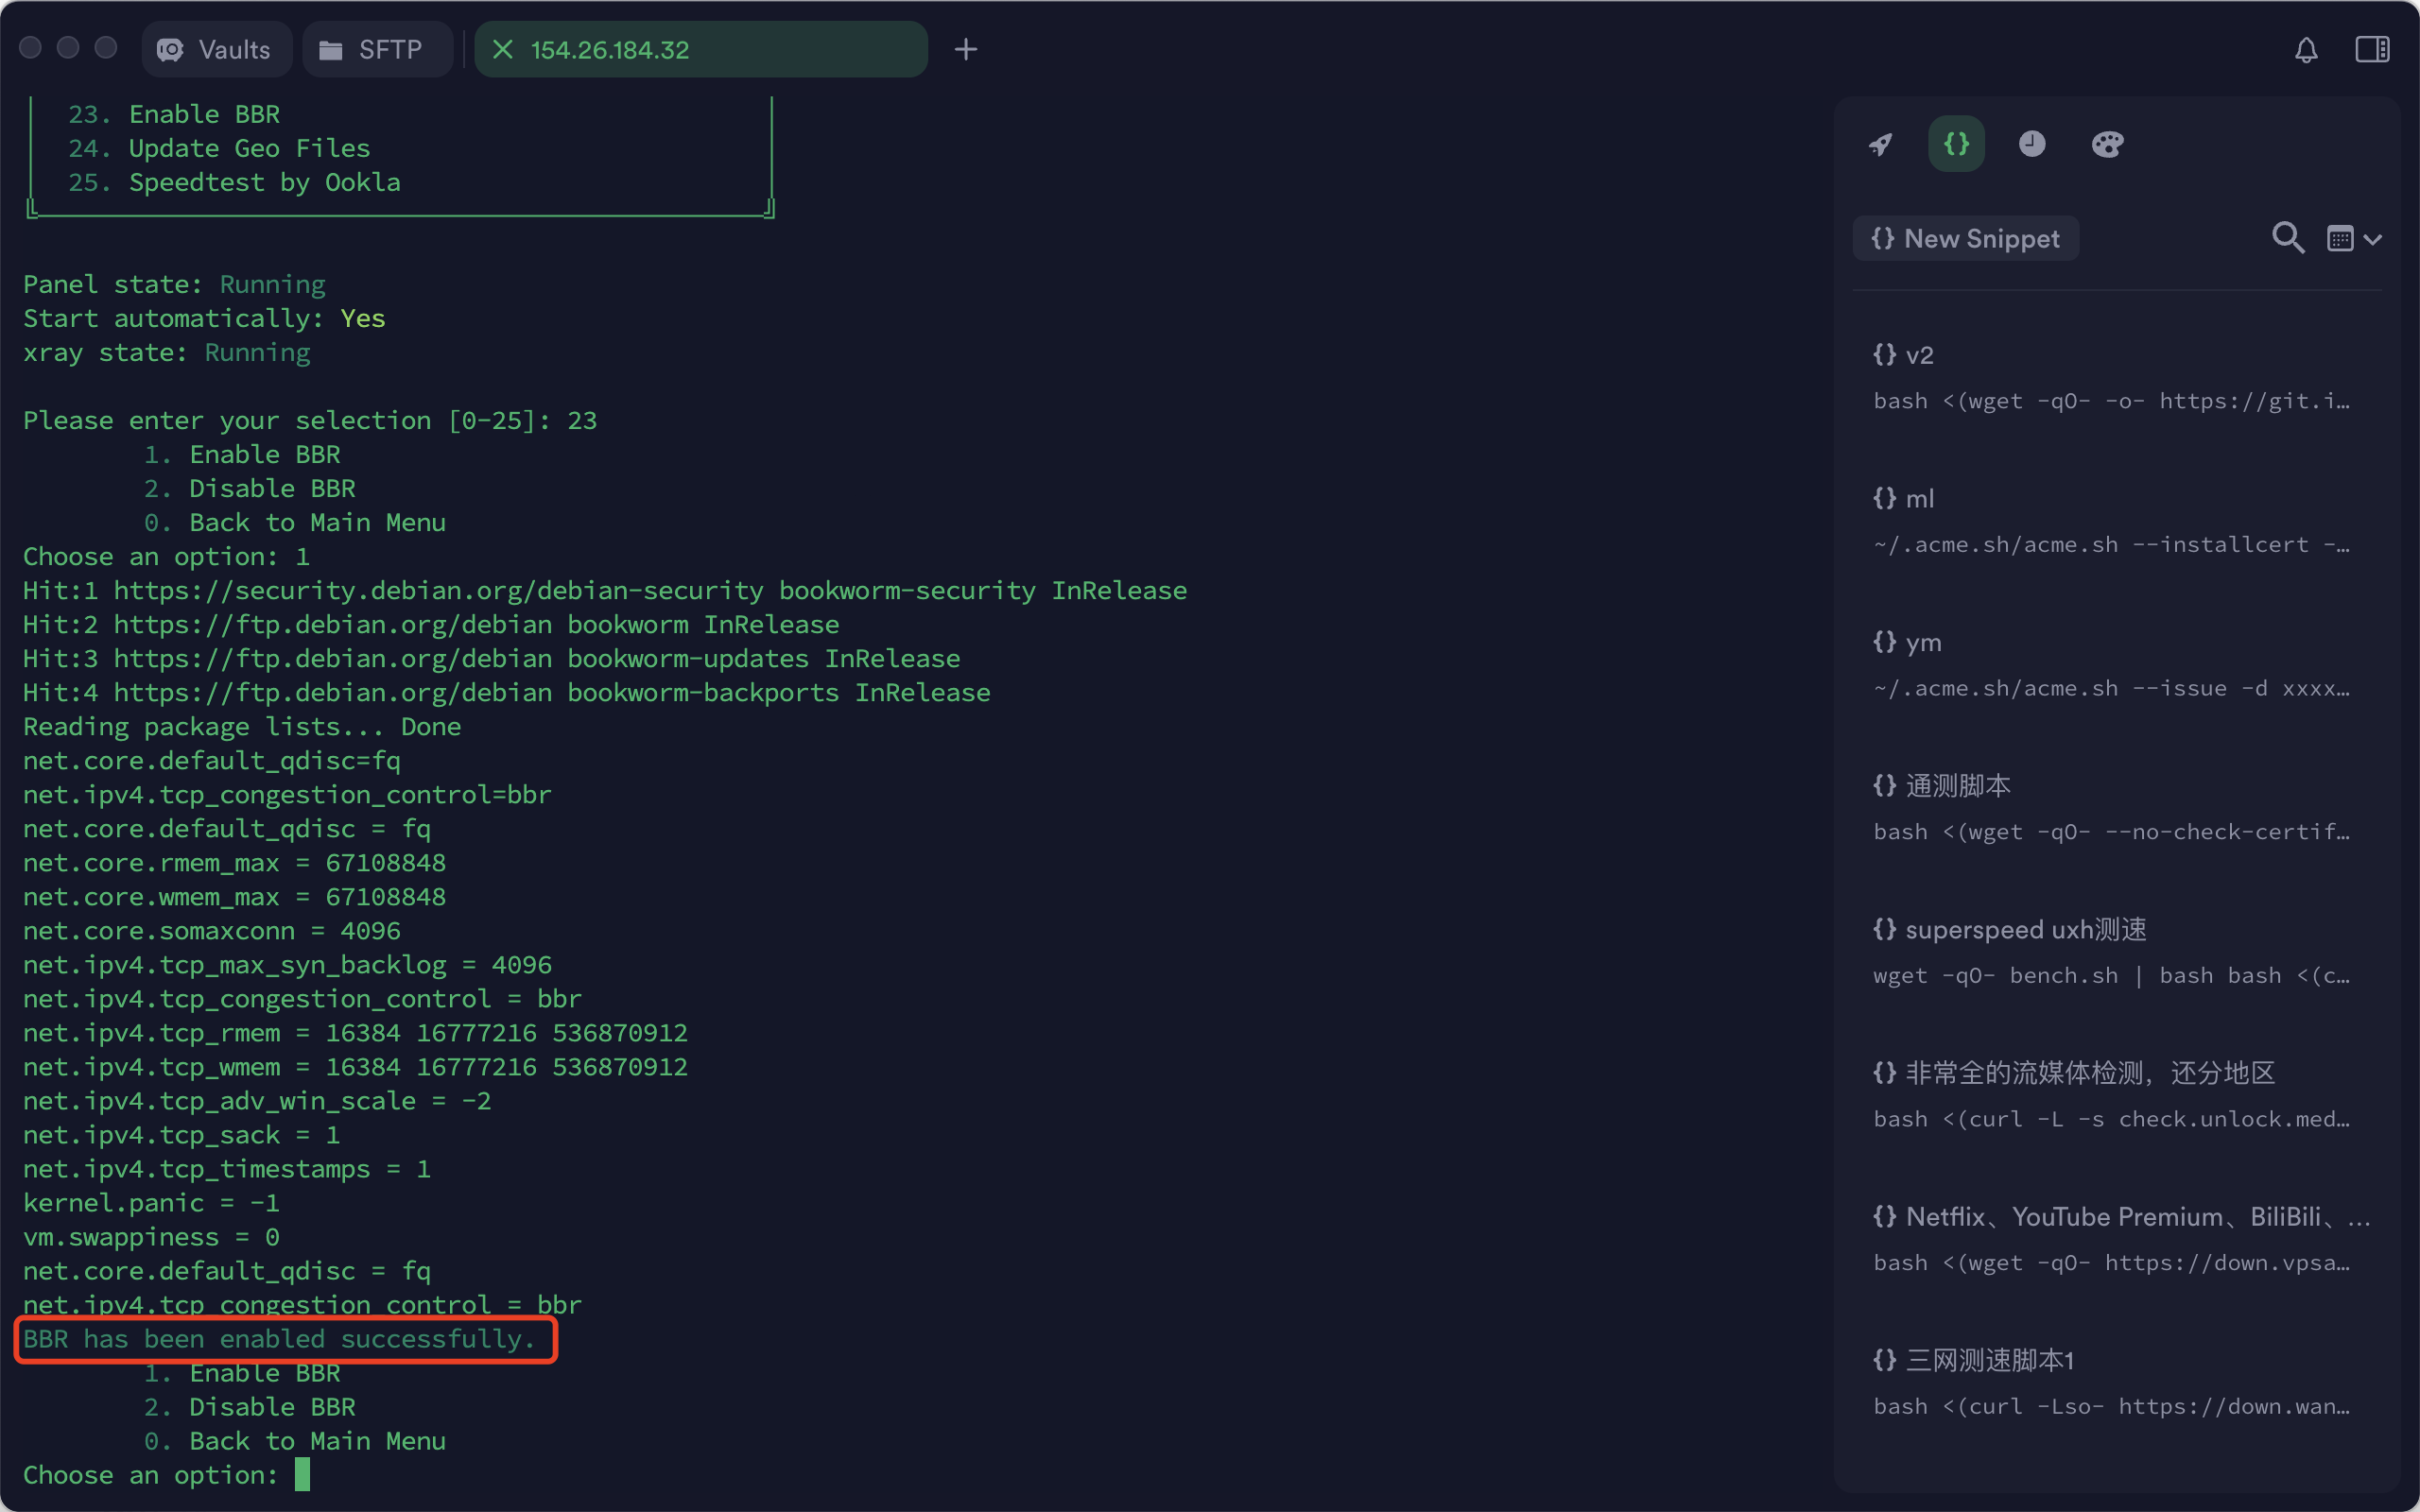
Task: Switch to the Vaults tab
Action: pyautogui.click(x=216, y=50)
